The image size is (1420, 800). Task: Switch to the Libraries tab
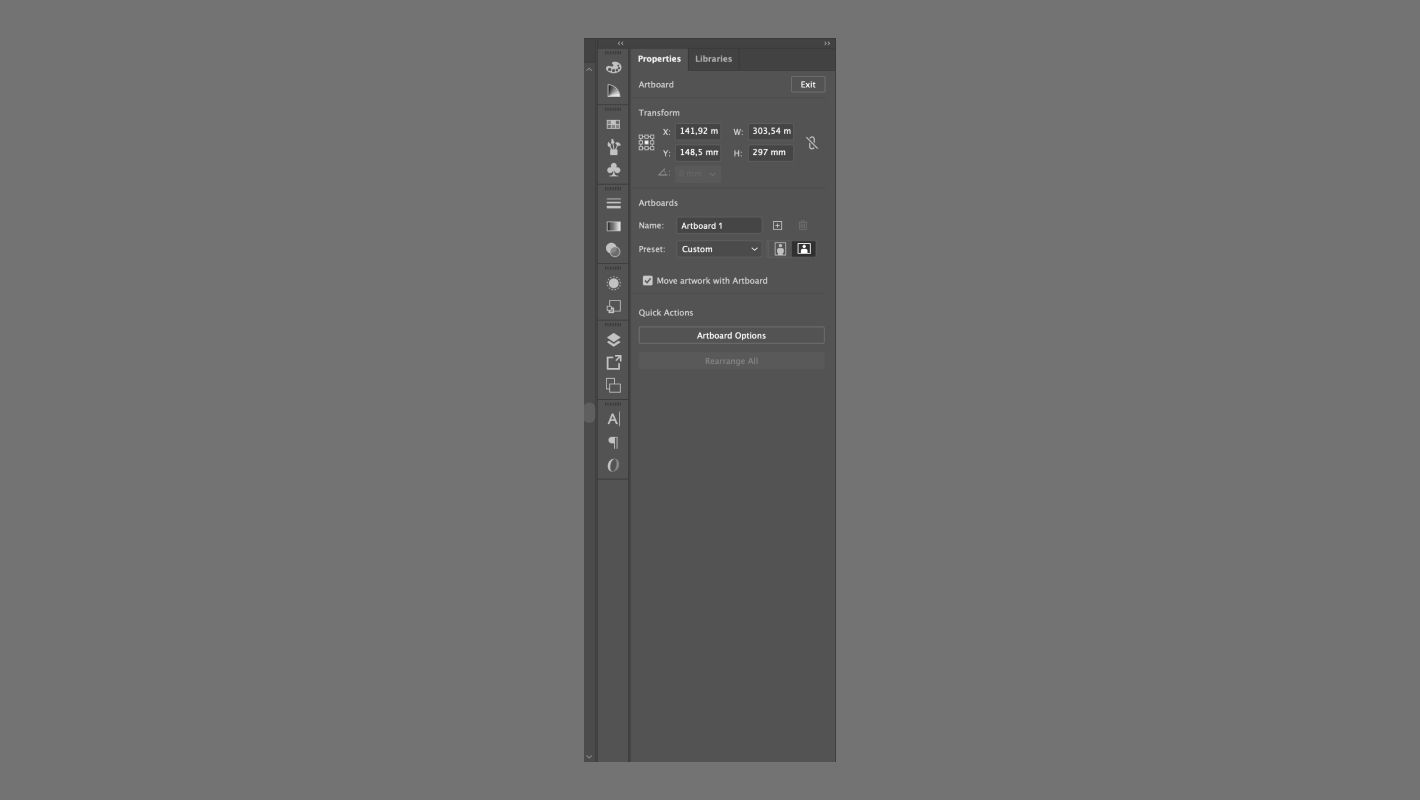pos(714,59)
